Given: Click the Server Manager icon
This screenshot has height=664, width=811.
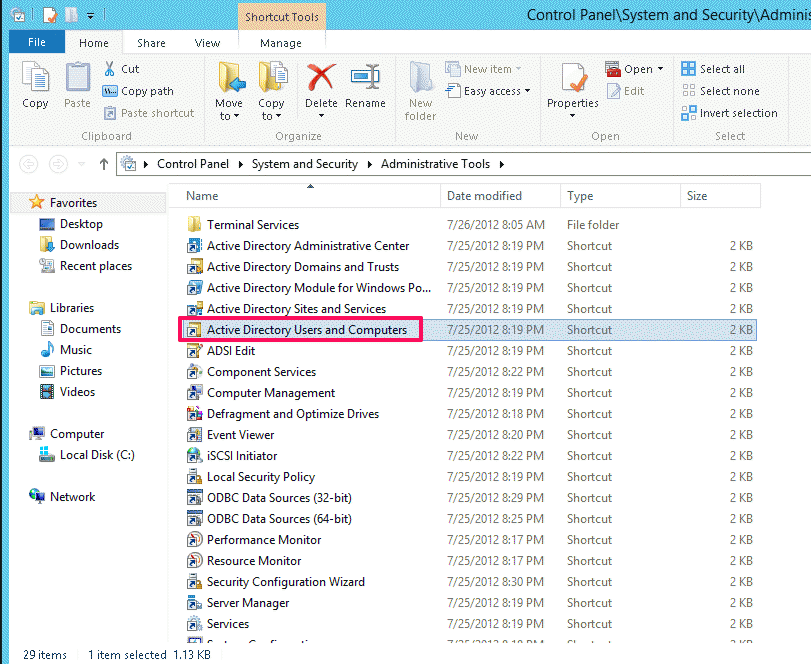Looking at the screenshot, I should tap(194, 603).
